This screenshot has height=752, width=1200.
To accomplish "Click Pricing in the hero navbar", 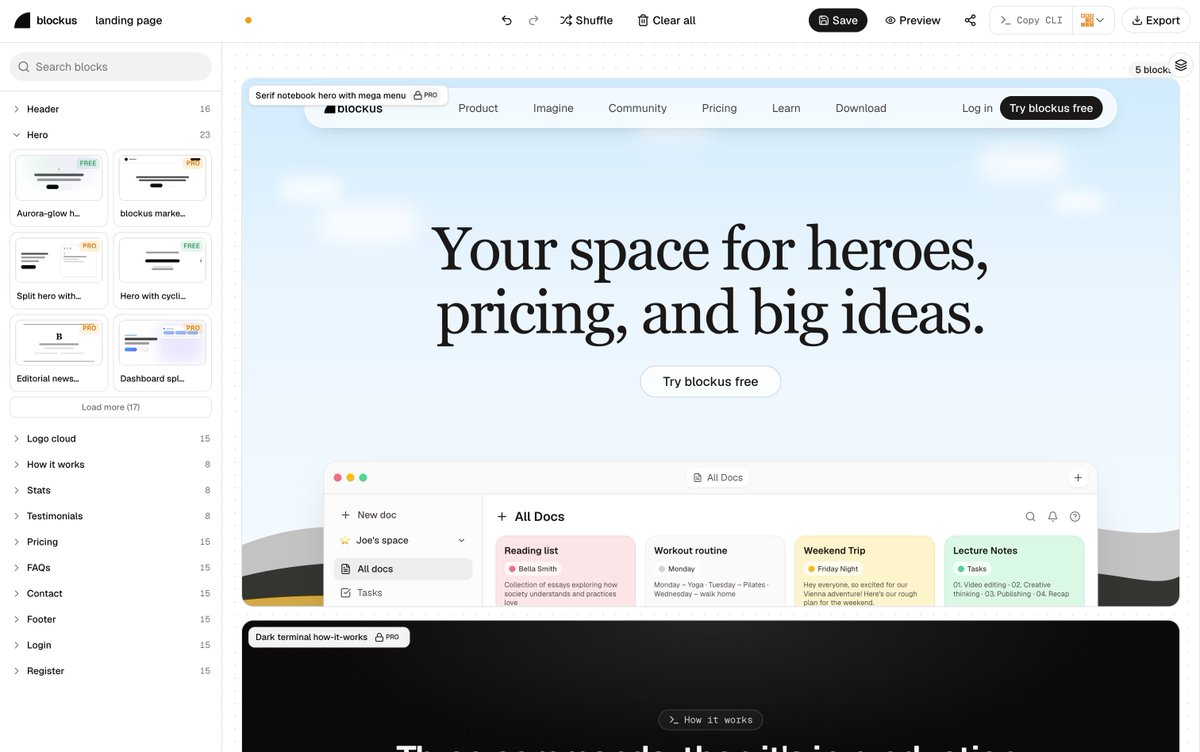I will [719, 108].
